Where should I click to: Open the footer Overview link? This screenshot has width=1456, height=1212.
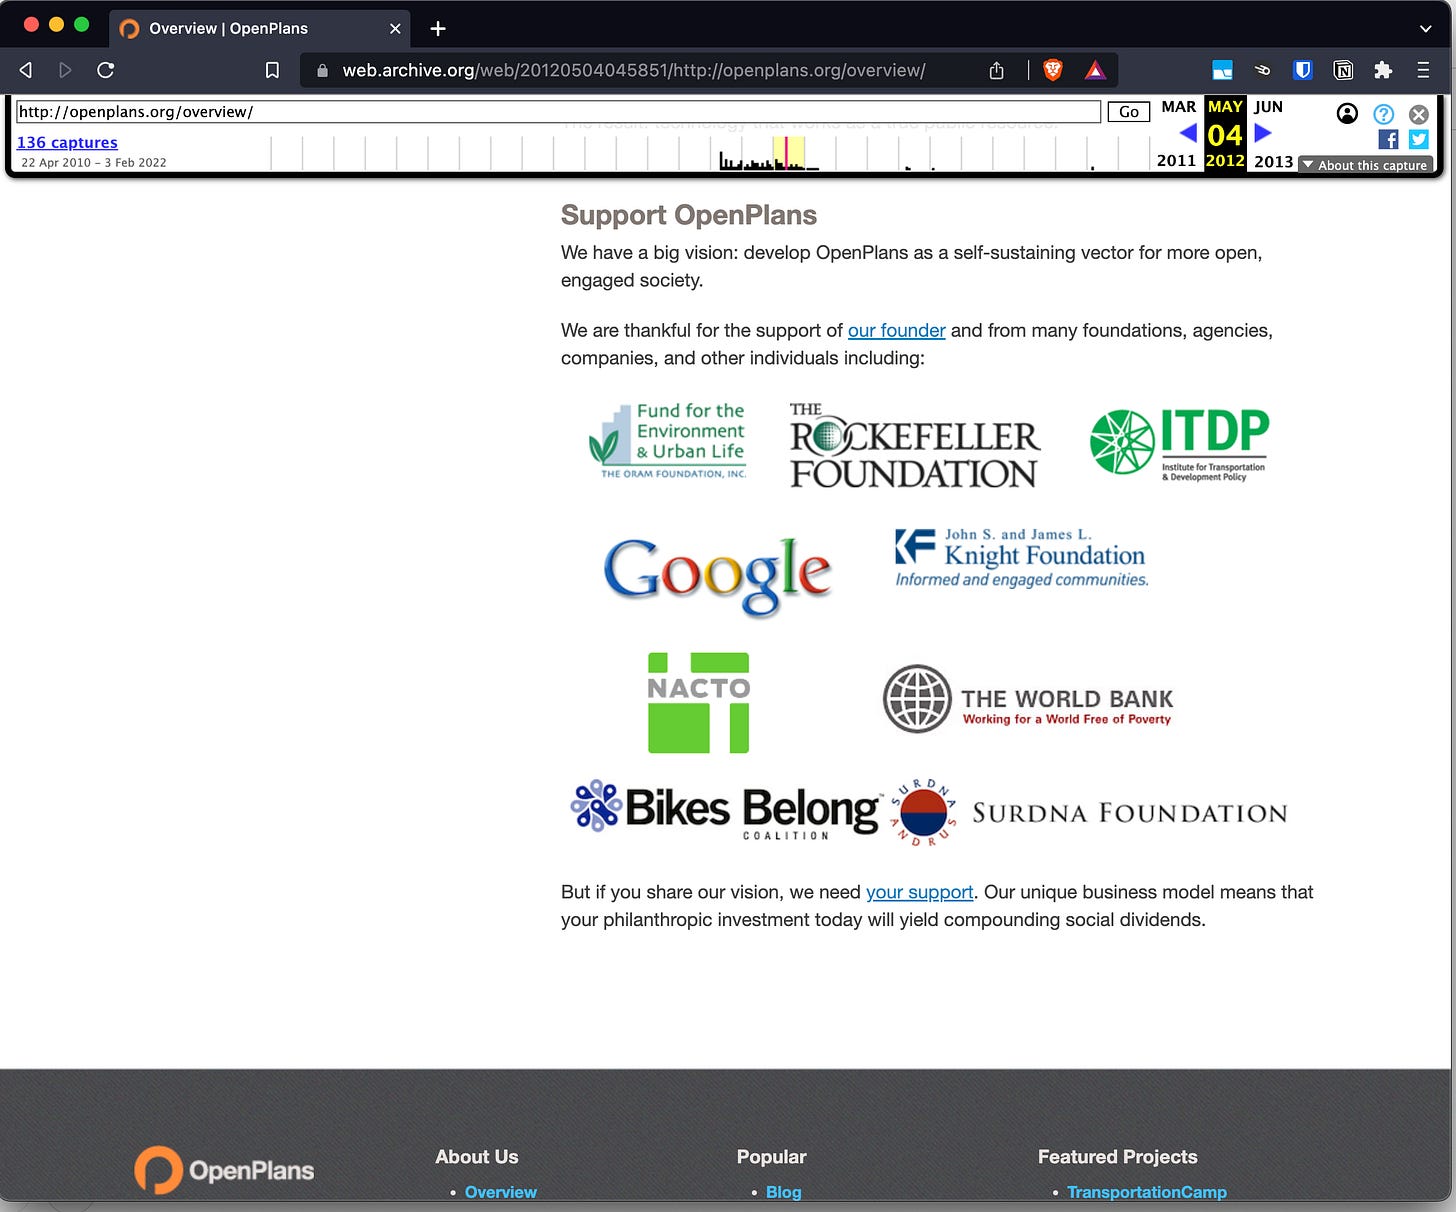500,1192
